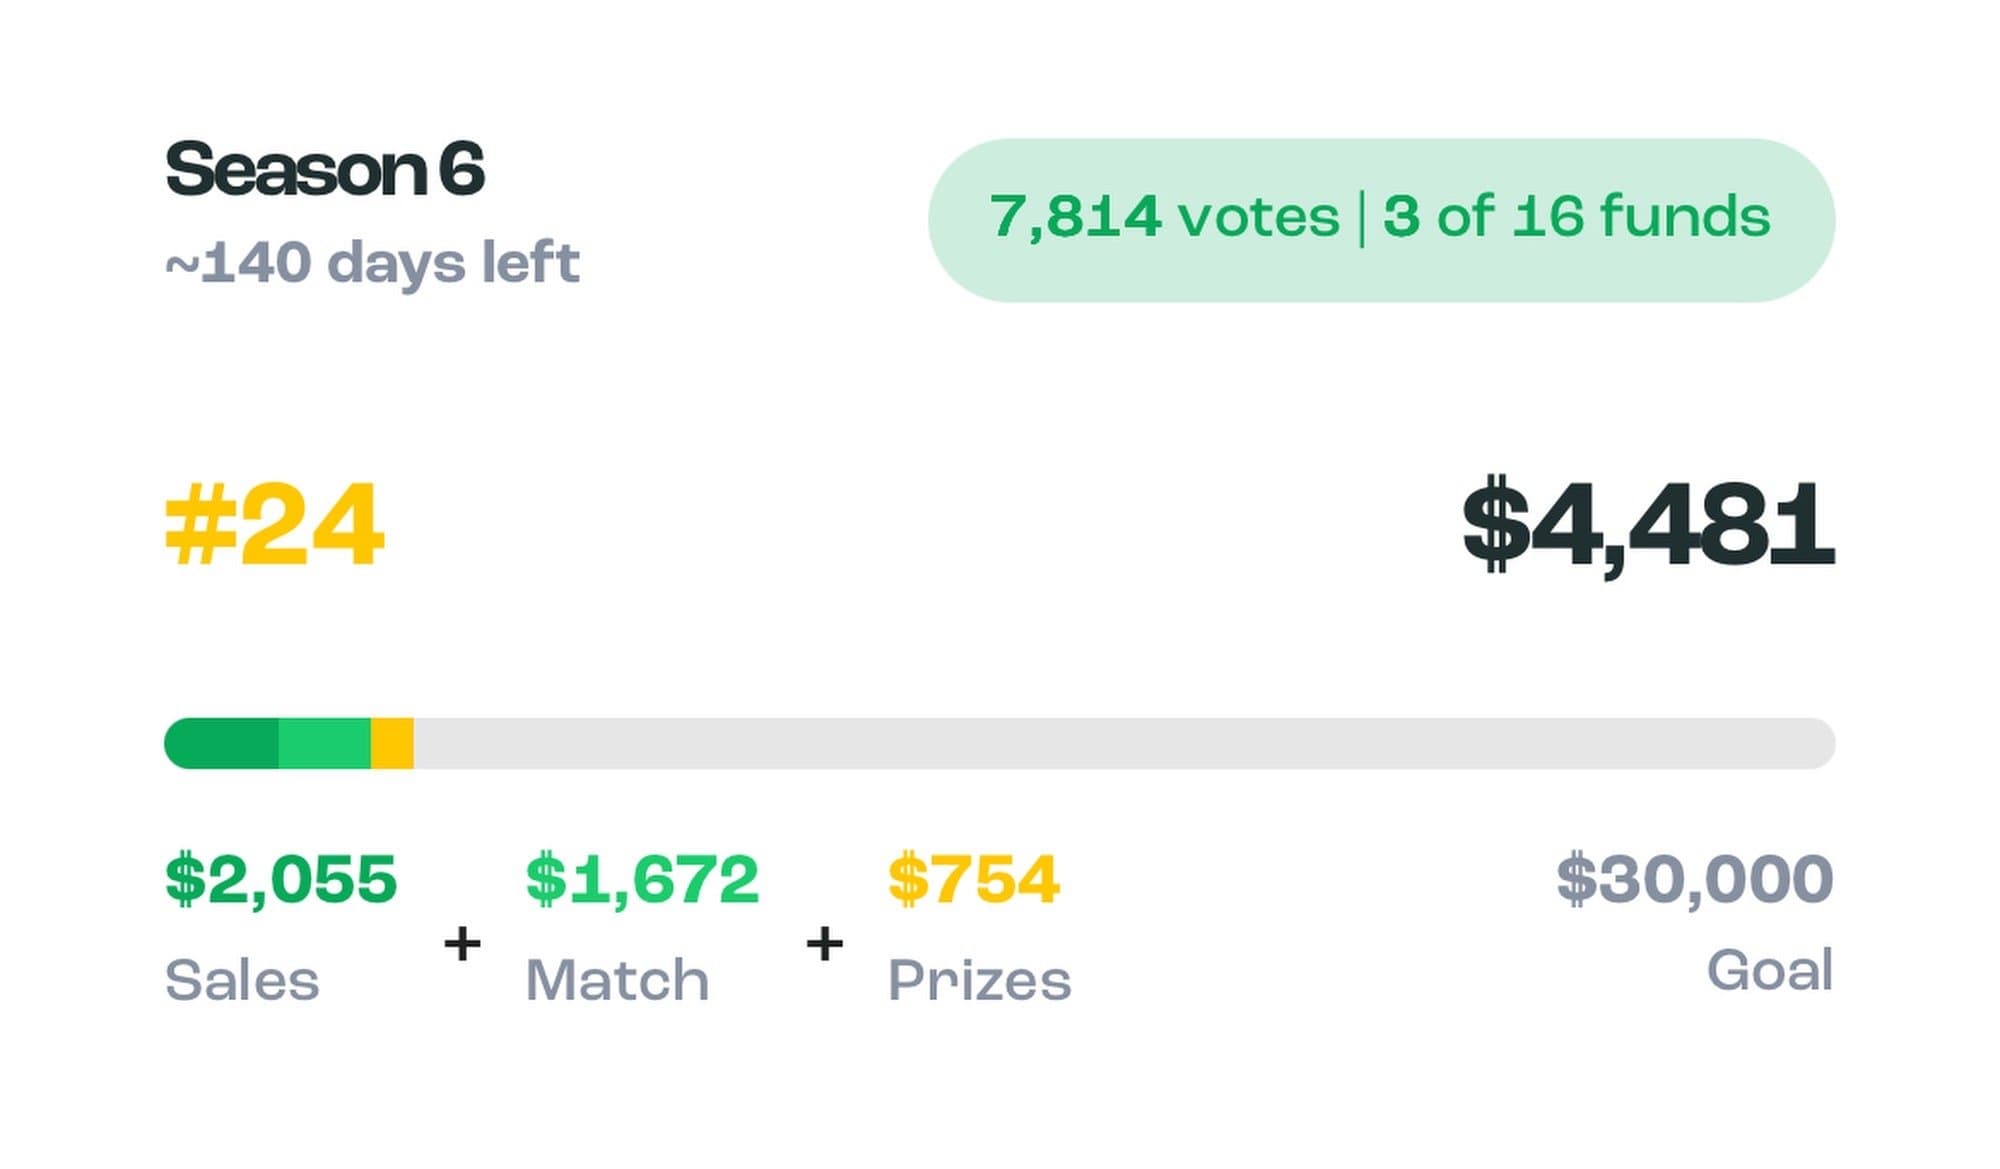Click the yellow Prizes progress segment
This screenshot has width=2000, height=1169.
[392, 743]
